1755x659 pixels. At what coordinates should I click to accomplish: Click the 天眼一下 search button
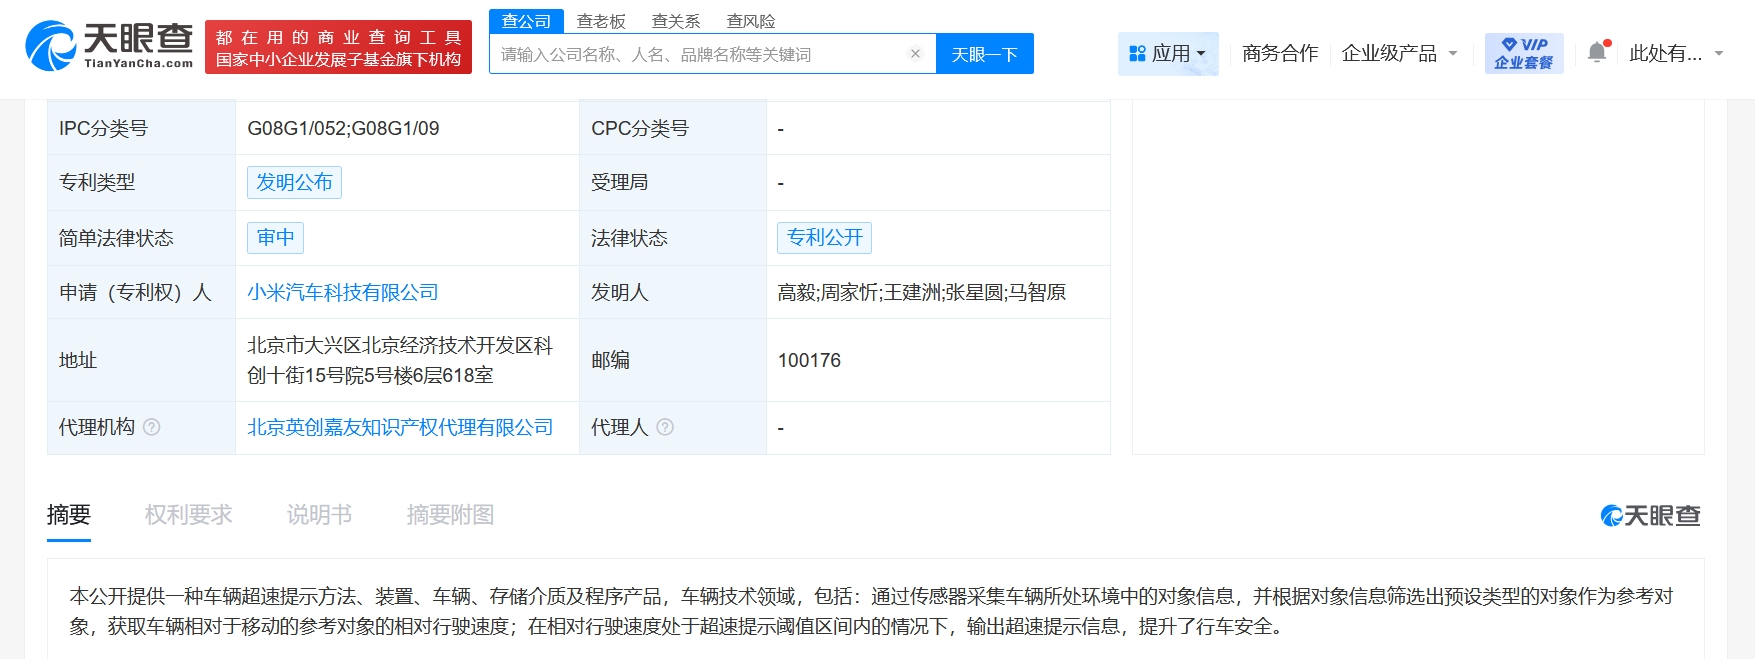984,54
